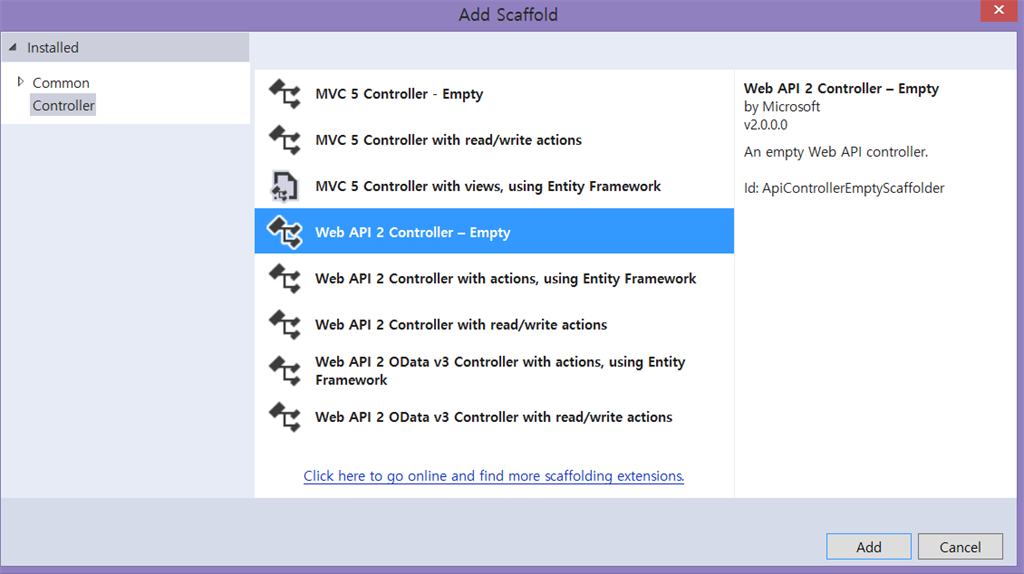
Task: Select the Controller category in tree
Action: (63, 105)
